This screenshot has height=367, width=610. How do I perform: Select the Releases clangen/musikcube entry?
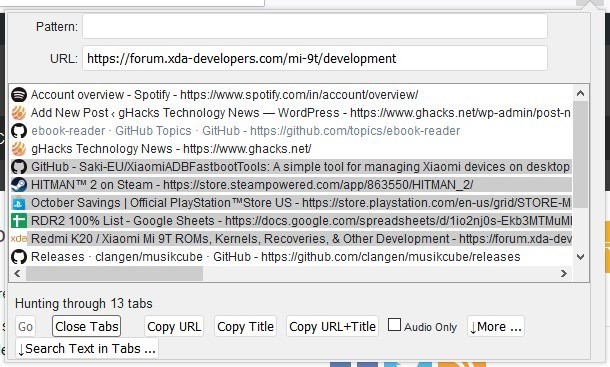(x=291, y=256)
